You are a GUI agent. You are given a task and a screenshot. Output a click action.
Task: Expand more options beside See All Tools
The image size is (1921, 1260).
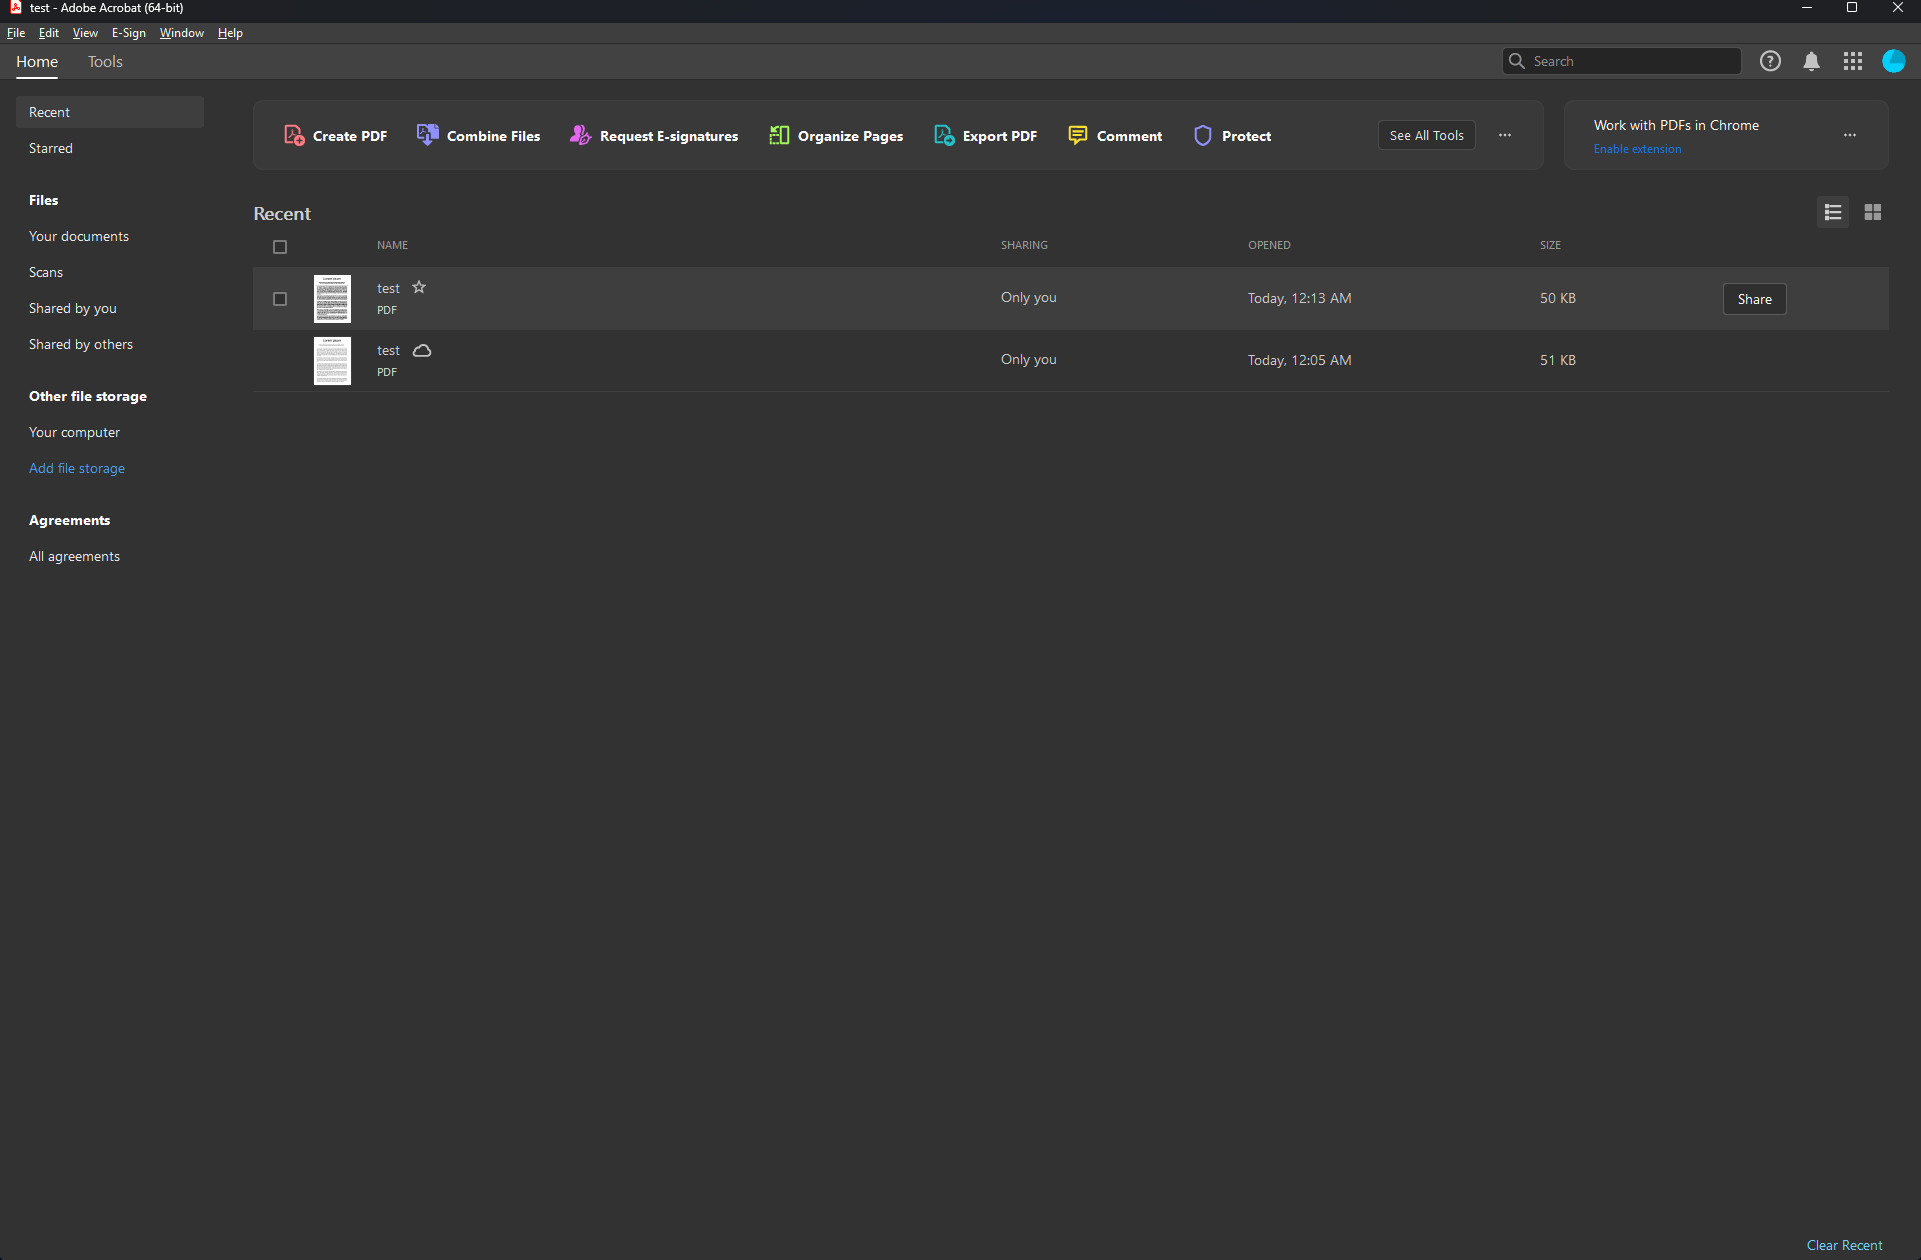point(1505,135)
